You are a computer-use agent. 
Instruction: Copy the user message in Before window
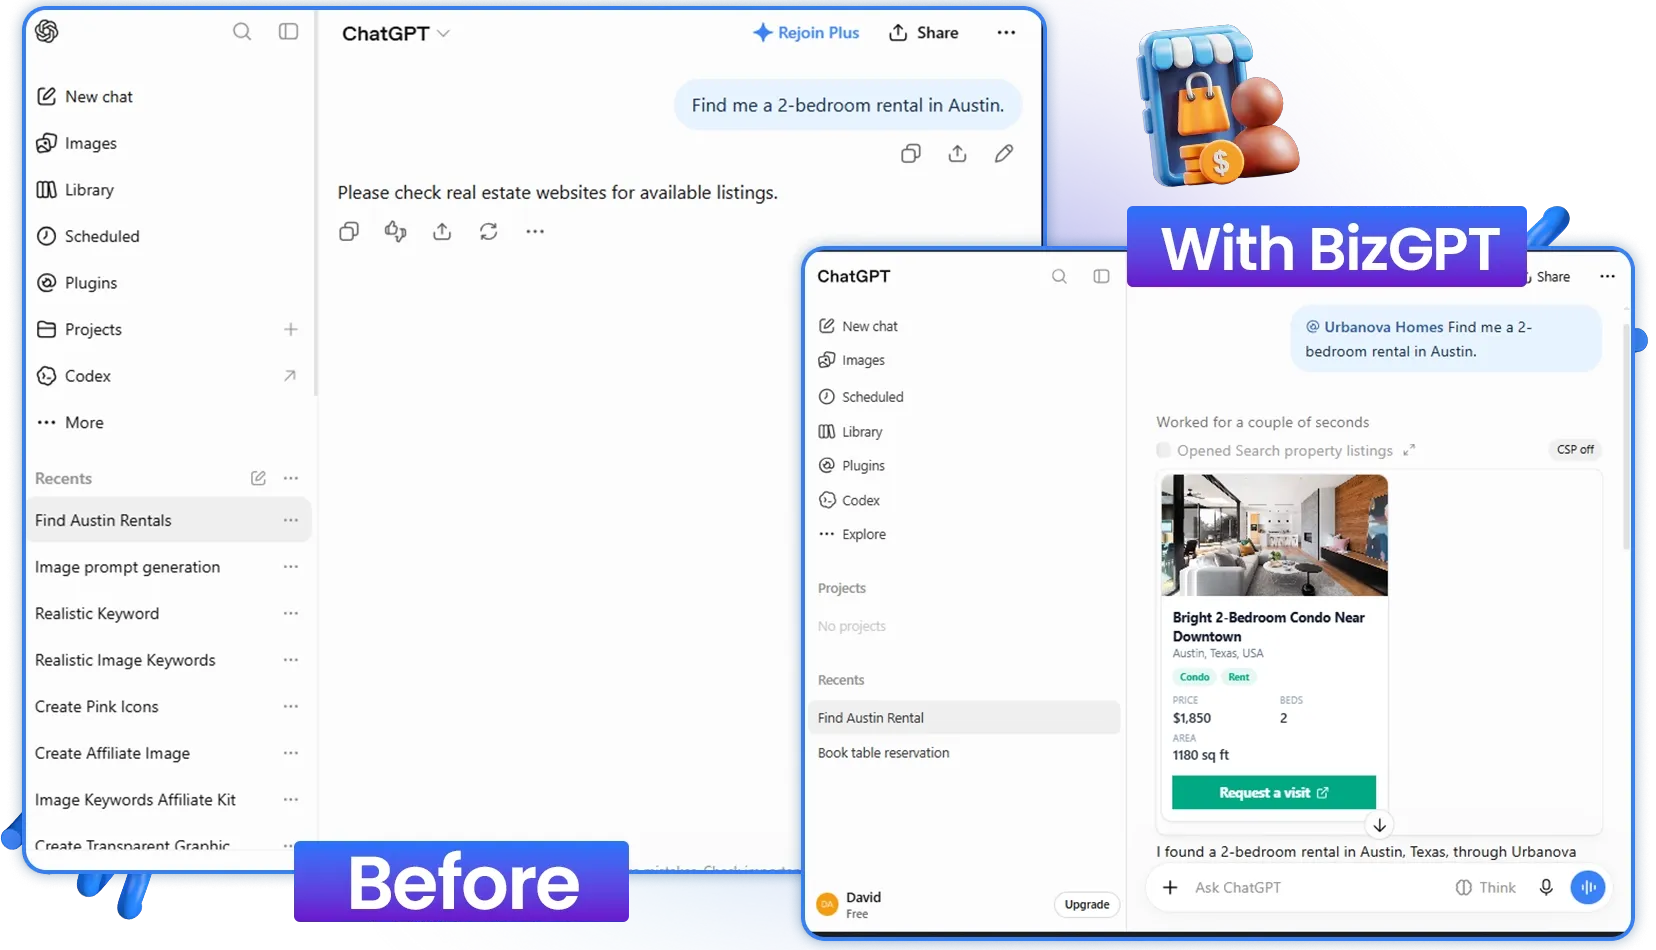(x=911, y=153)
